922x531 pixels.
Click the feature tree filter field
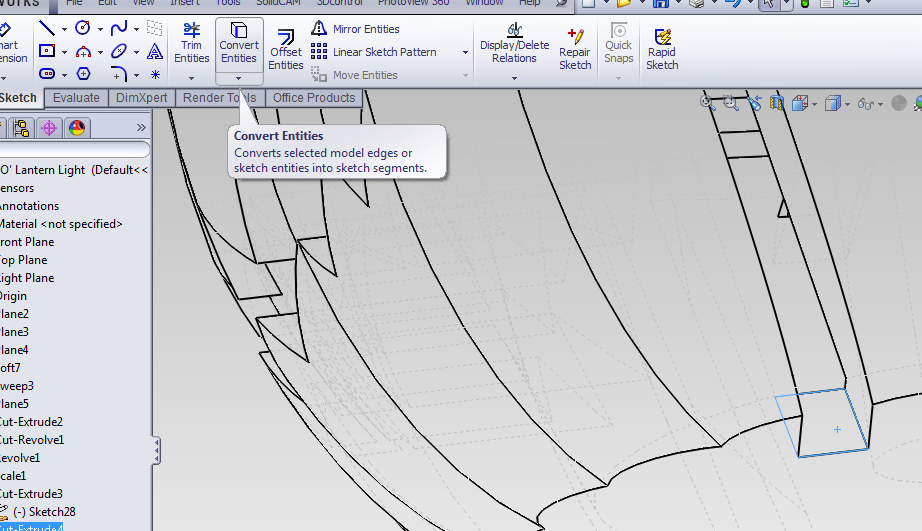coord(75,149)
